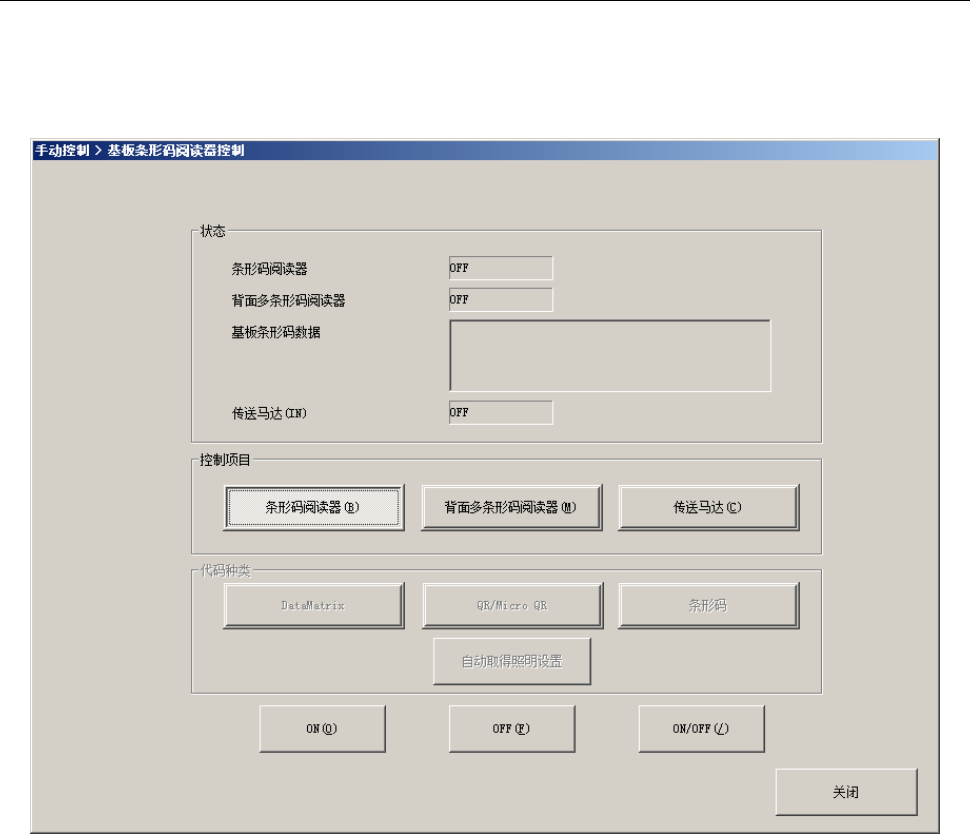970x834 pixels.
Task: Click the 代码种类 group heading
Action: click(x=225, y=570)
